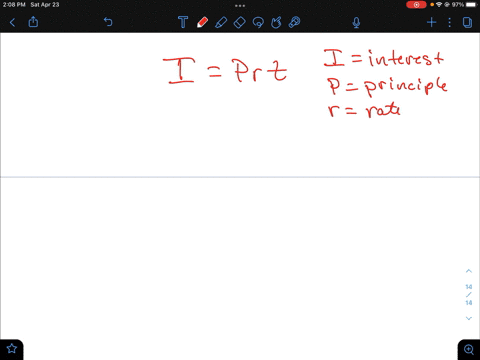Tap the battery status indicator

pyautogui.click(x=471, y=5)
